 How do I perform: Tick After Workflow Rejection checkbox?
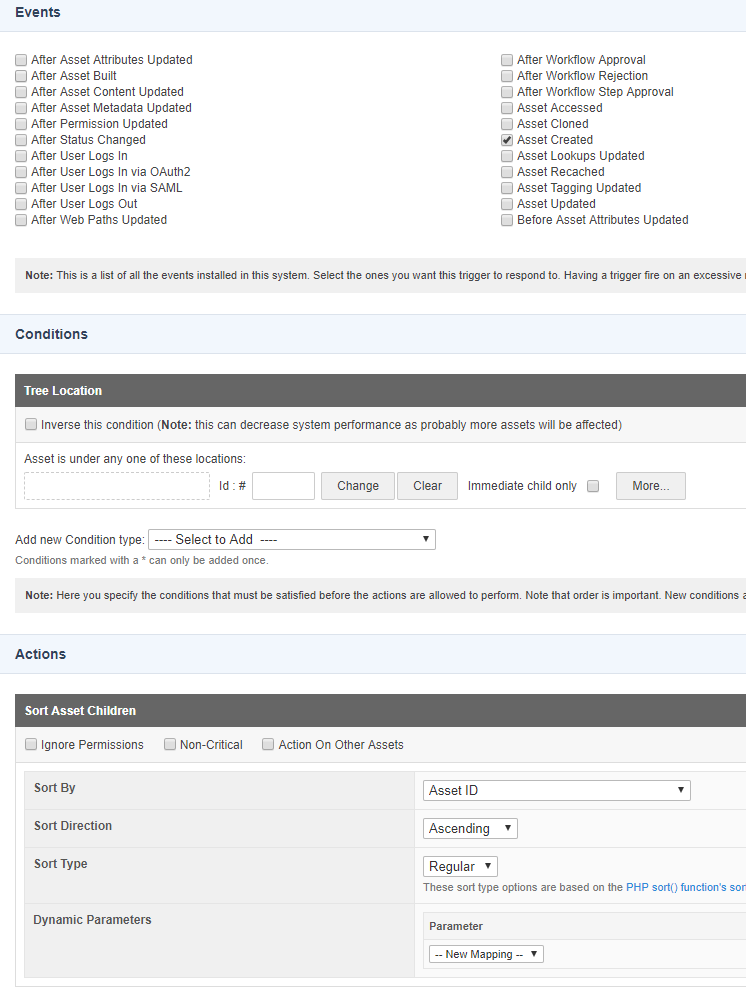tap(507, 76)
